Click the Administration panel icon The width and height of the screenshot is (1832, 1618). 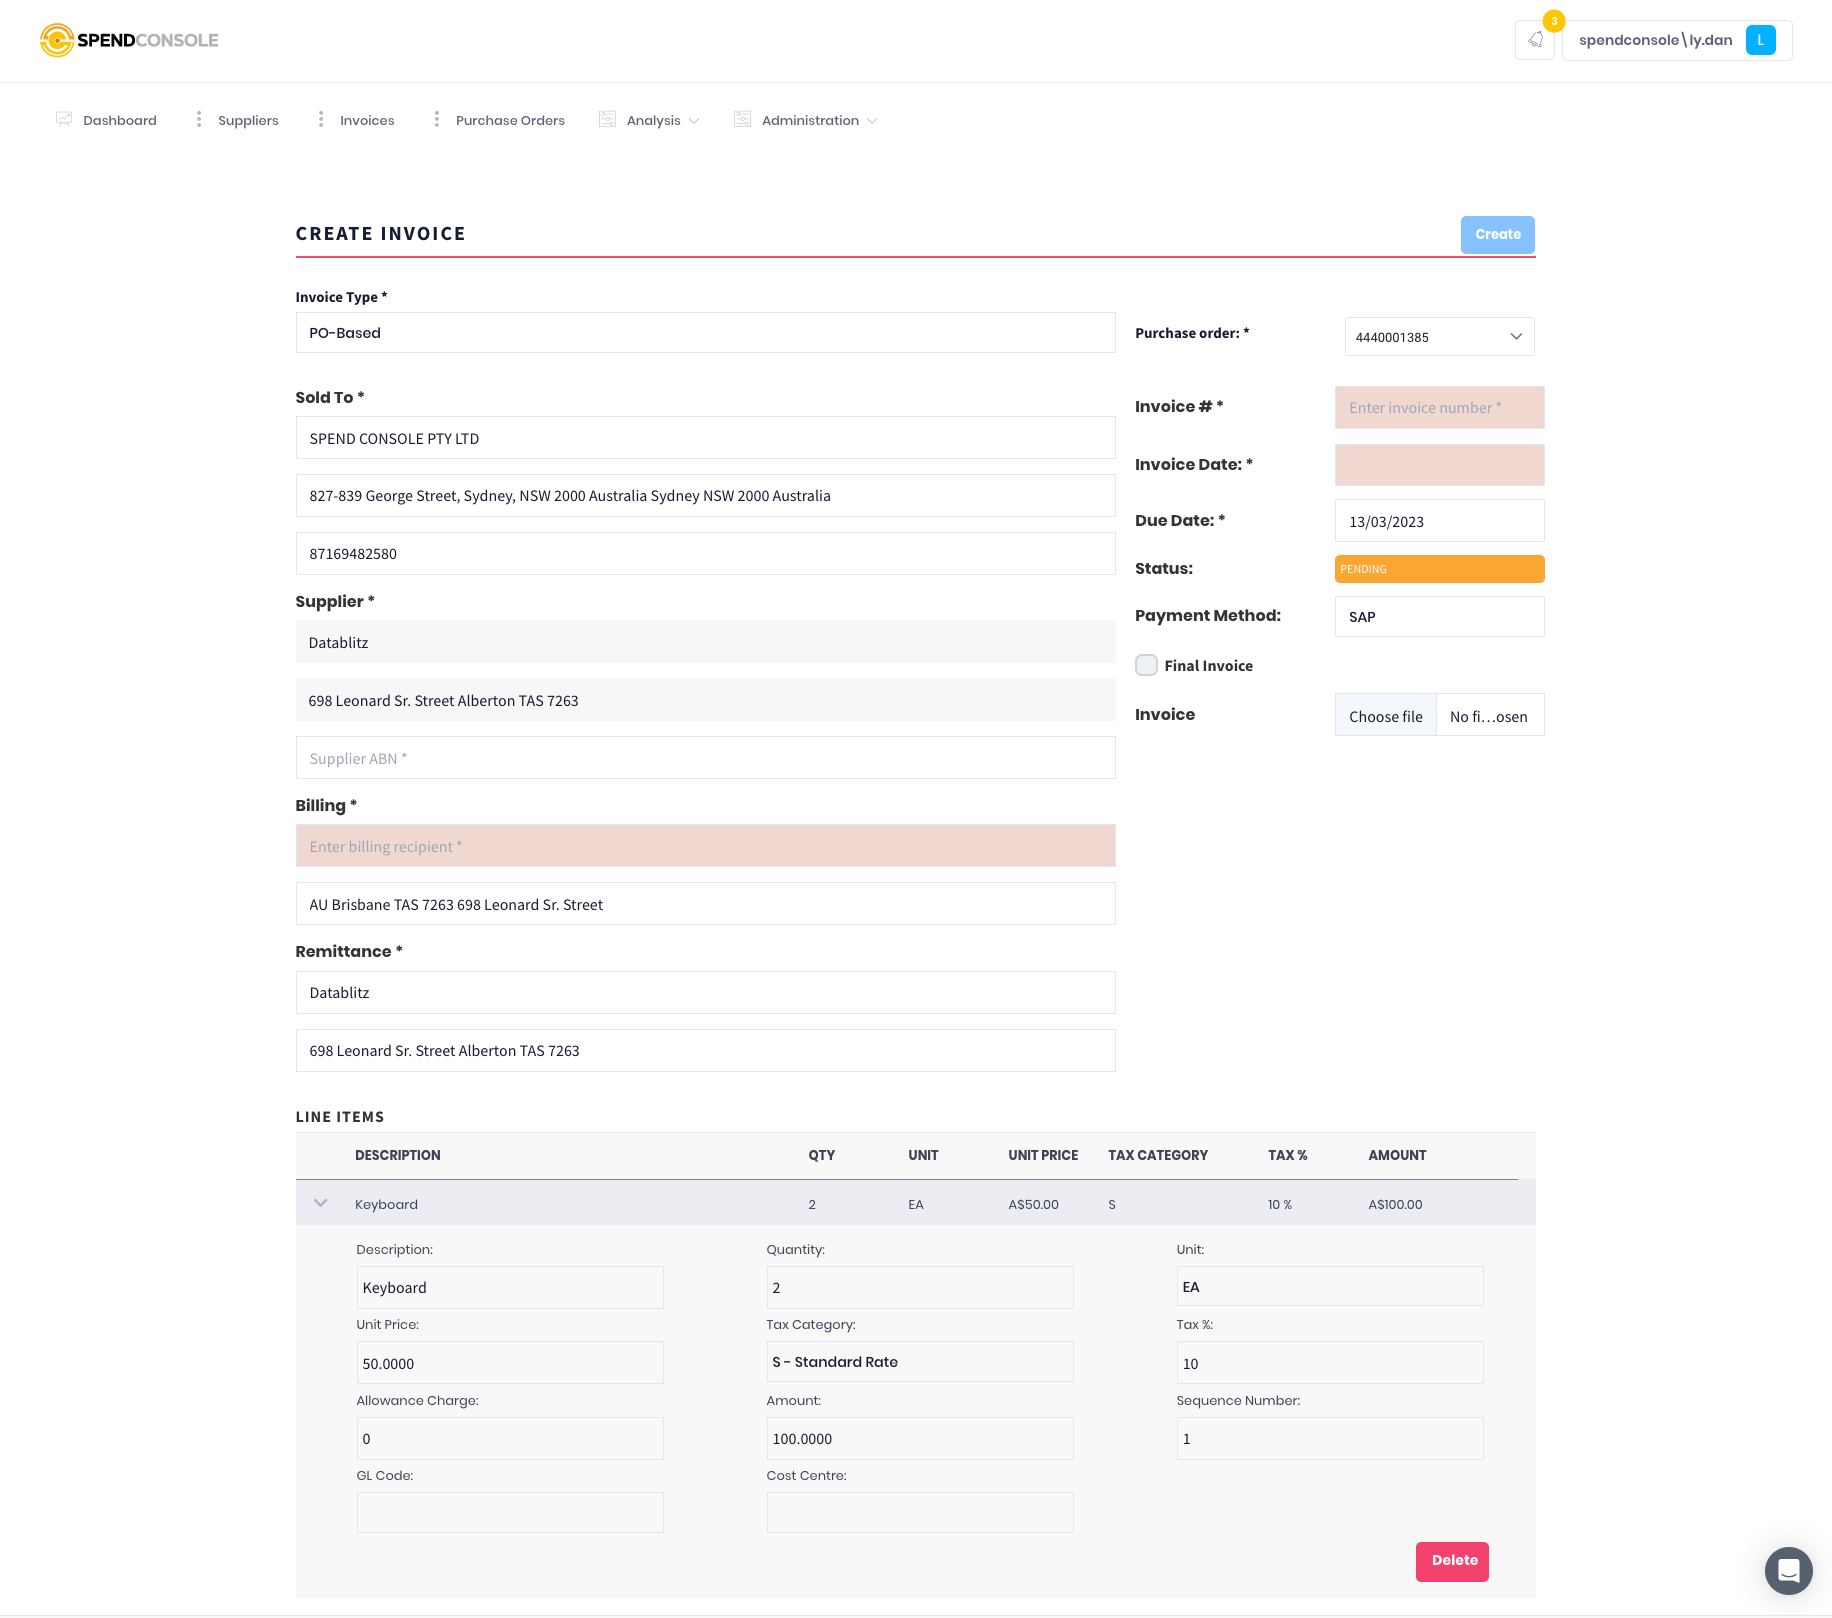click(742, 118)
